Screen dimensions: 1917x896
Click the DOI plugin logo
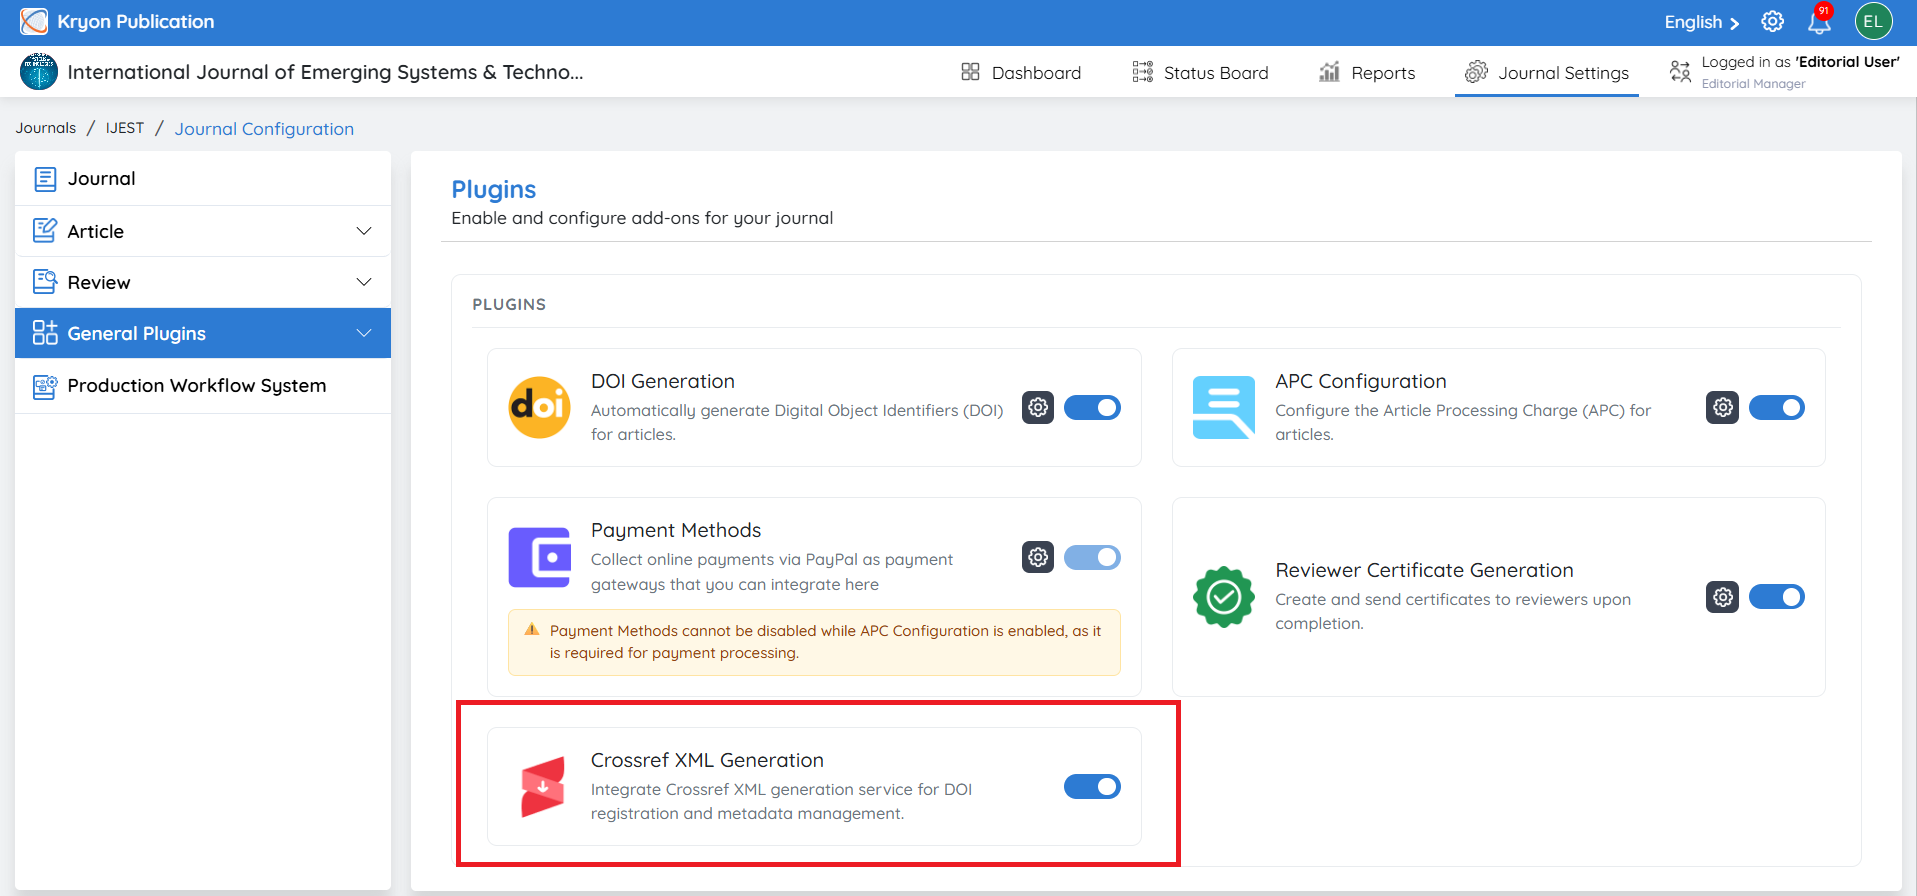click(539, 407)
